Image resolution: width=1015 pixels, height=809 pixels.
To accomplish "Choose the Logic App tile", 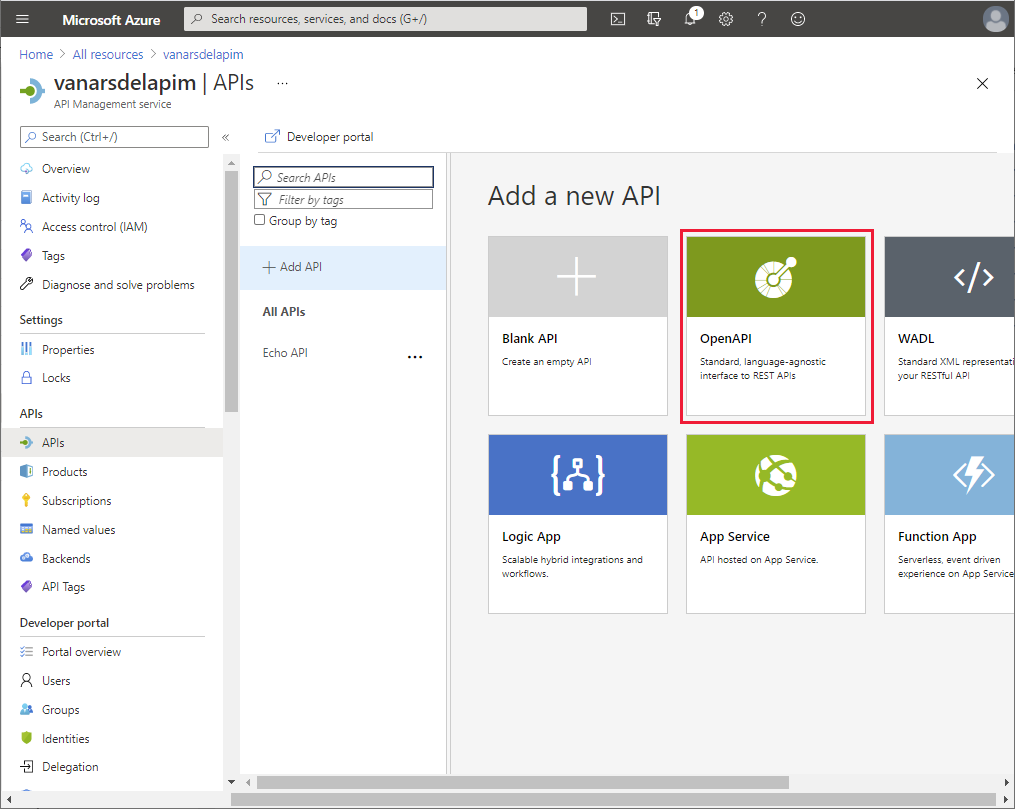I will (577, 524).
